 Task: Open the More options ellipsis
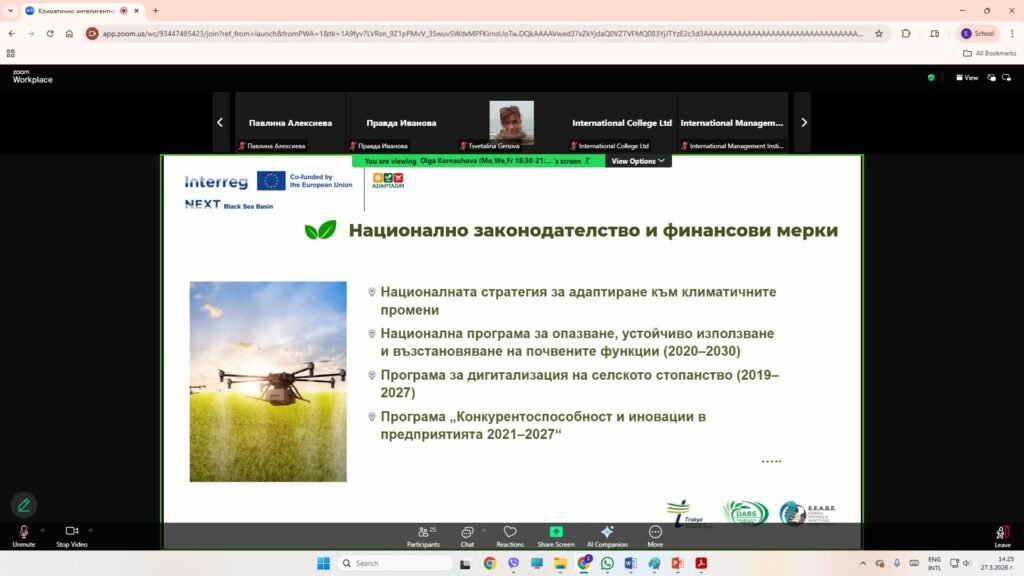(x=655, y=532)
